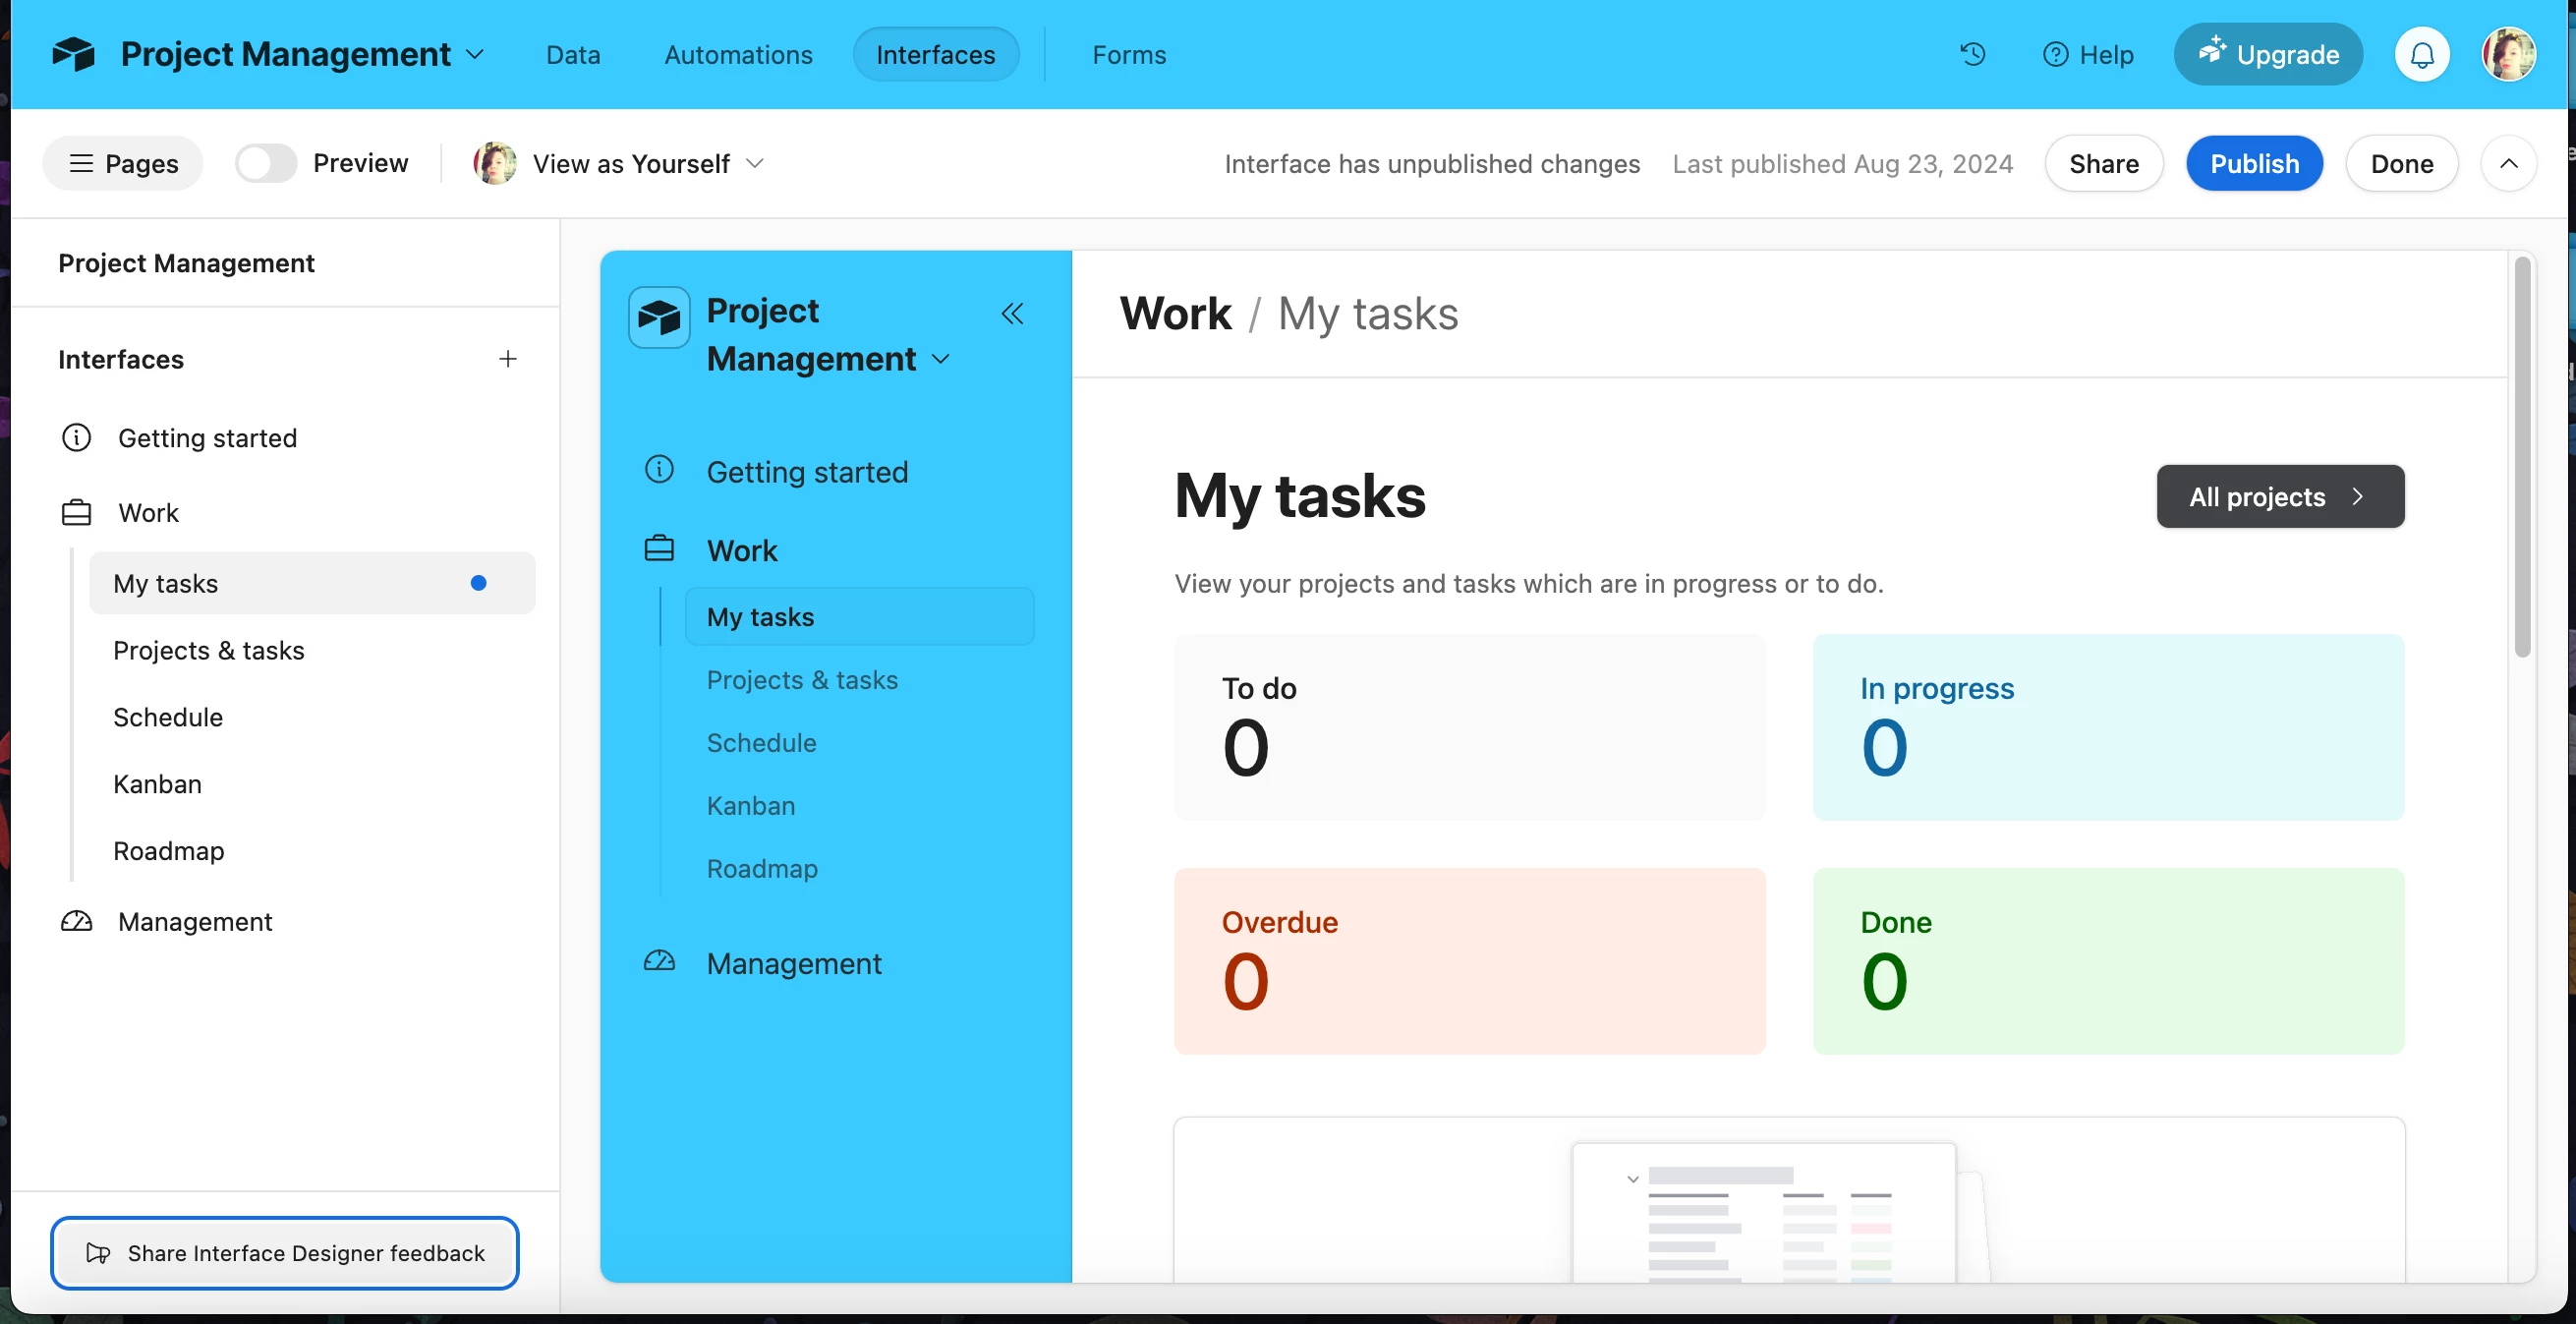Click the Help question mark icon
2576x1324 pixels.
click(x=2055, y=54)
